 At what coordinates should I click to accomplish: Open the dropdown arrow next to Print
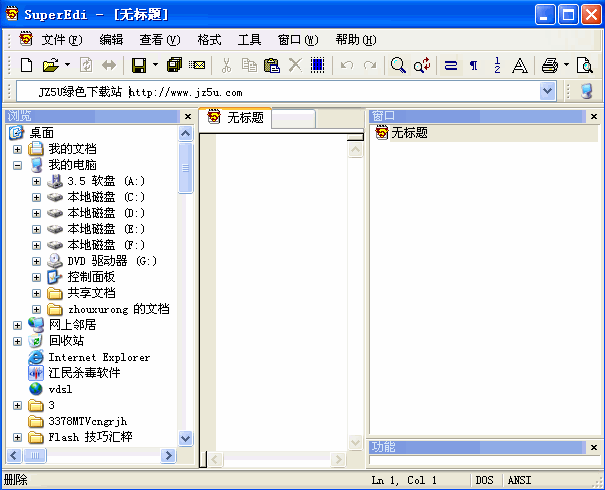pyautogui.click(x=566, y=65)
